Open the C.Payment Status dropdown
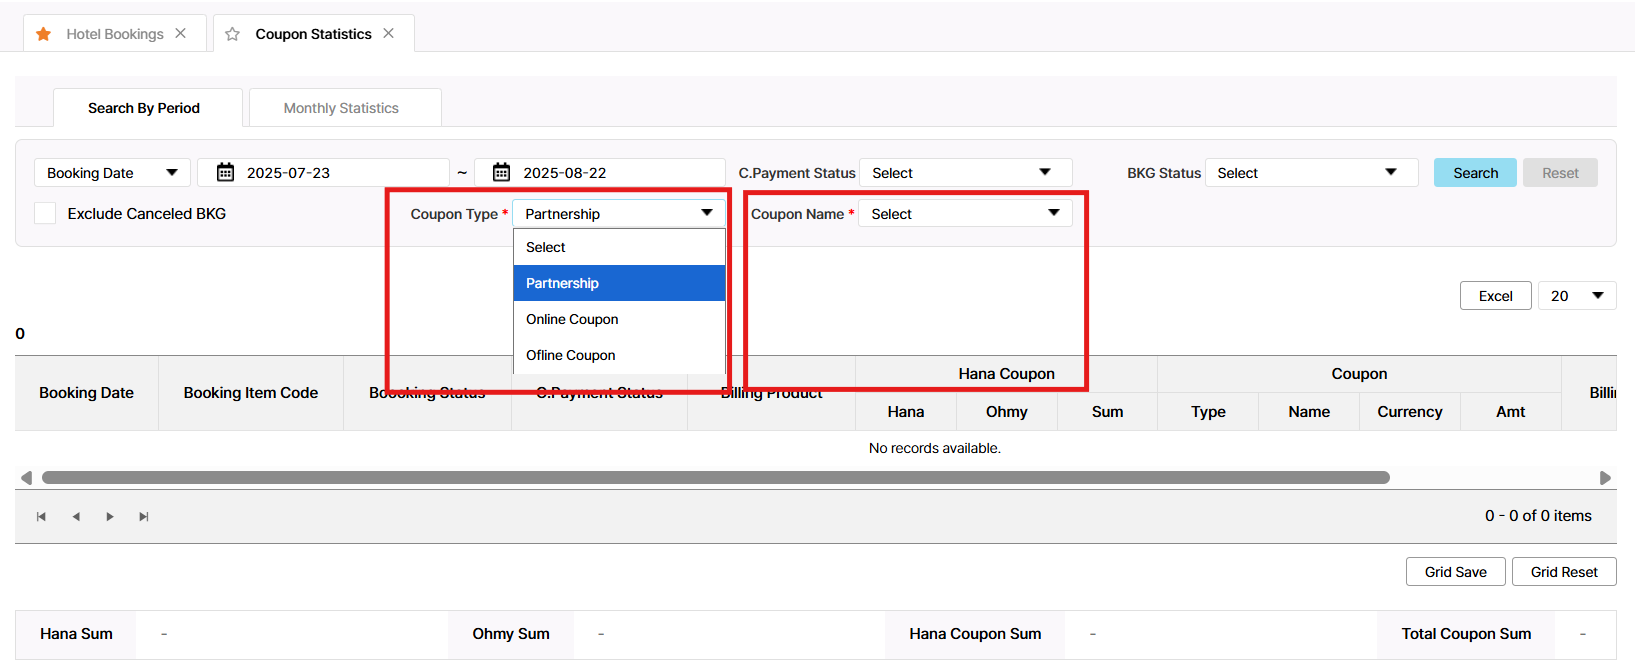1635x667 pixels. pyautogui.click(x=964, y=173)
